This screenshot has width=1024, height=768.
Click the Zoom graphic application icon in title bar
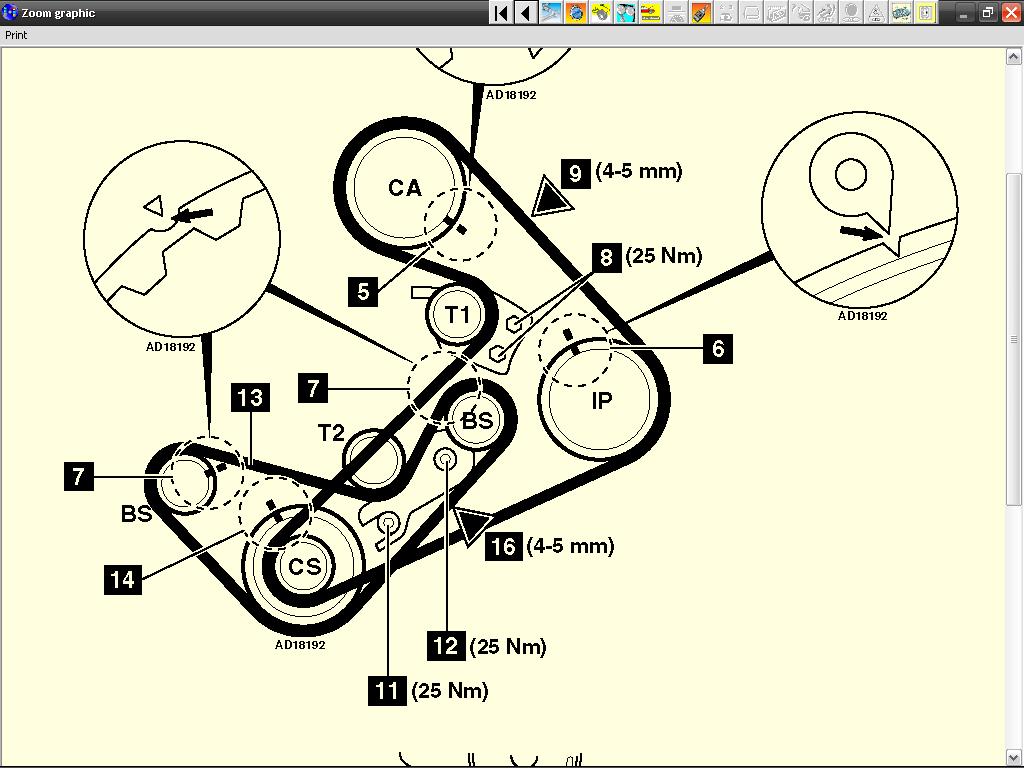pos(10,12)
